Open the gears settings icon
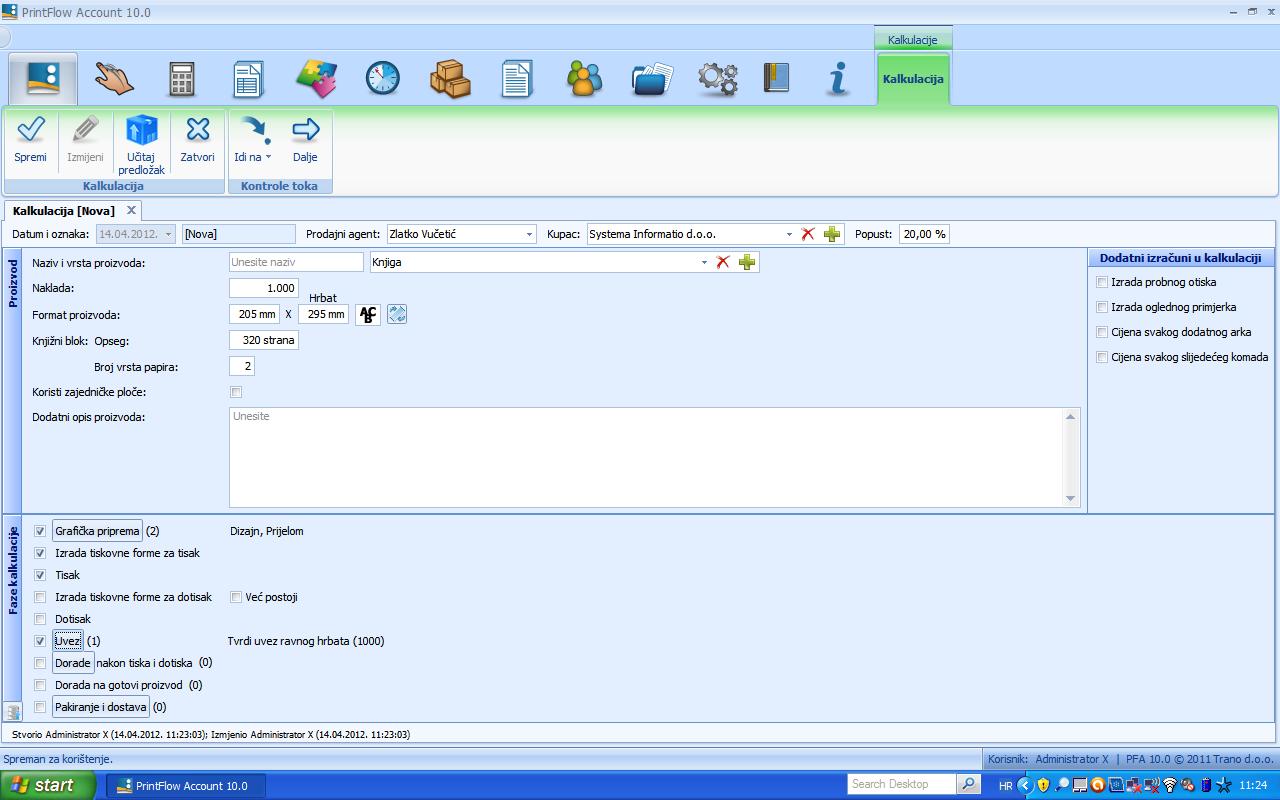The image size is (1280, 800). tap(717, 78)
